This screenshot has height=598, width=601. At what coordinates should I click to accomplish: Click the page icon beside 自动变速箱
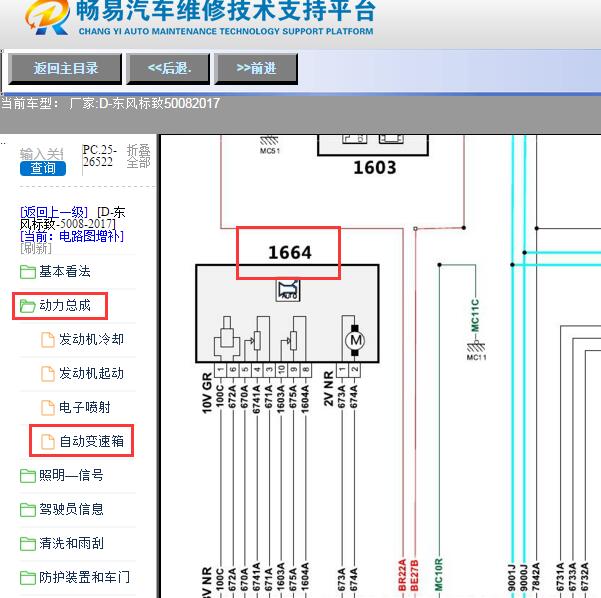tap(48, 442)
